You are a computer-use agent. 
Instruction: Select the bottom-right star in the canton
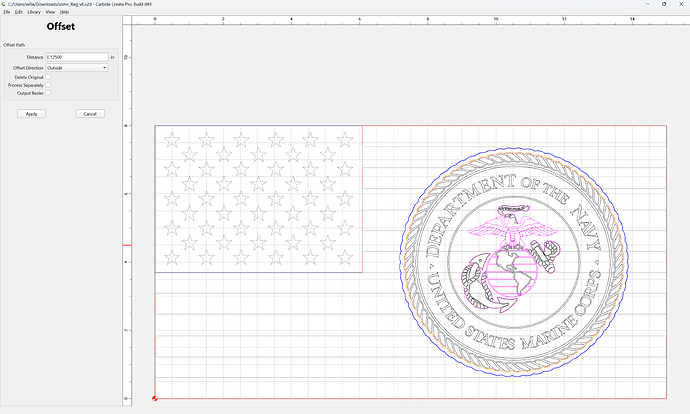coord(345,258)
